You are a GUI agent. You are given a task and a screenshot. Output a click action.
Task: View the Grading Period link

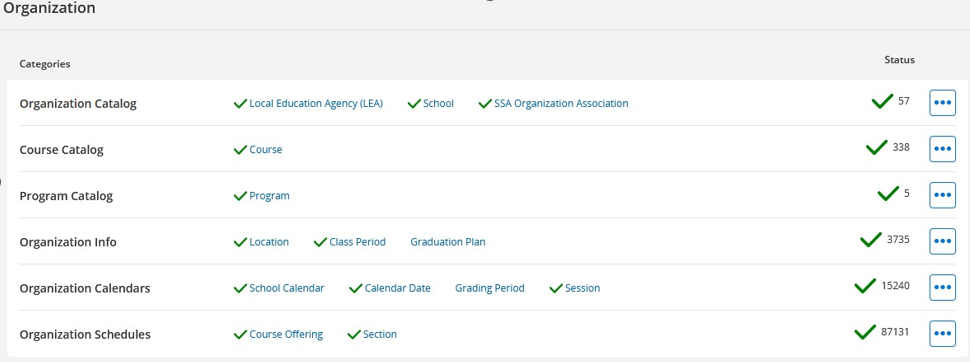(x=490, y=288)
